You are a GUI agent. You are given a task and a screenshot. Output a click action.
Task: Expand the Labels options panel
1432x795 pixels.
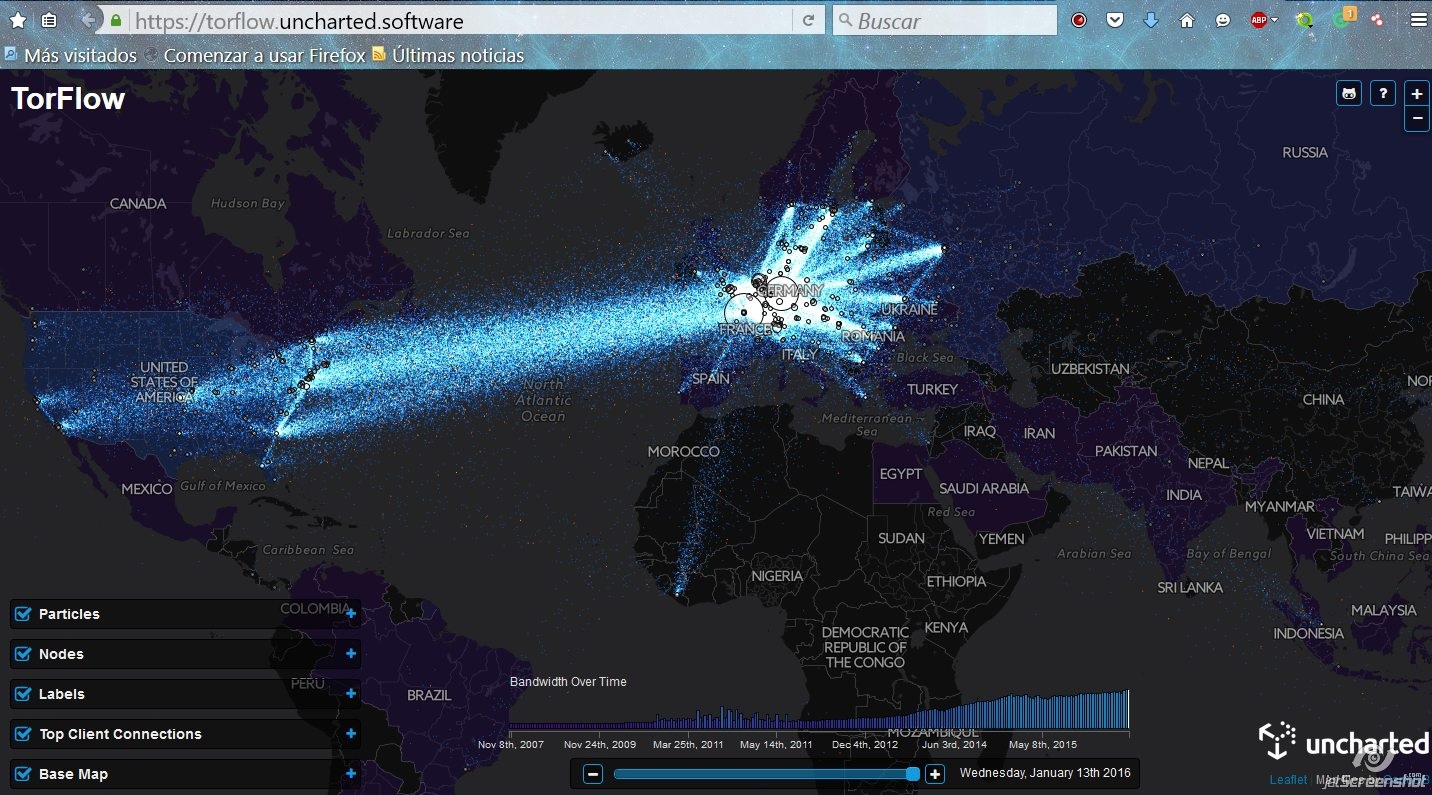(x=351, y=694)
